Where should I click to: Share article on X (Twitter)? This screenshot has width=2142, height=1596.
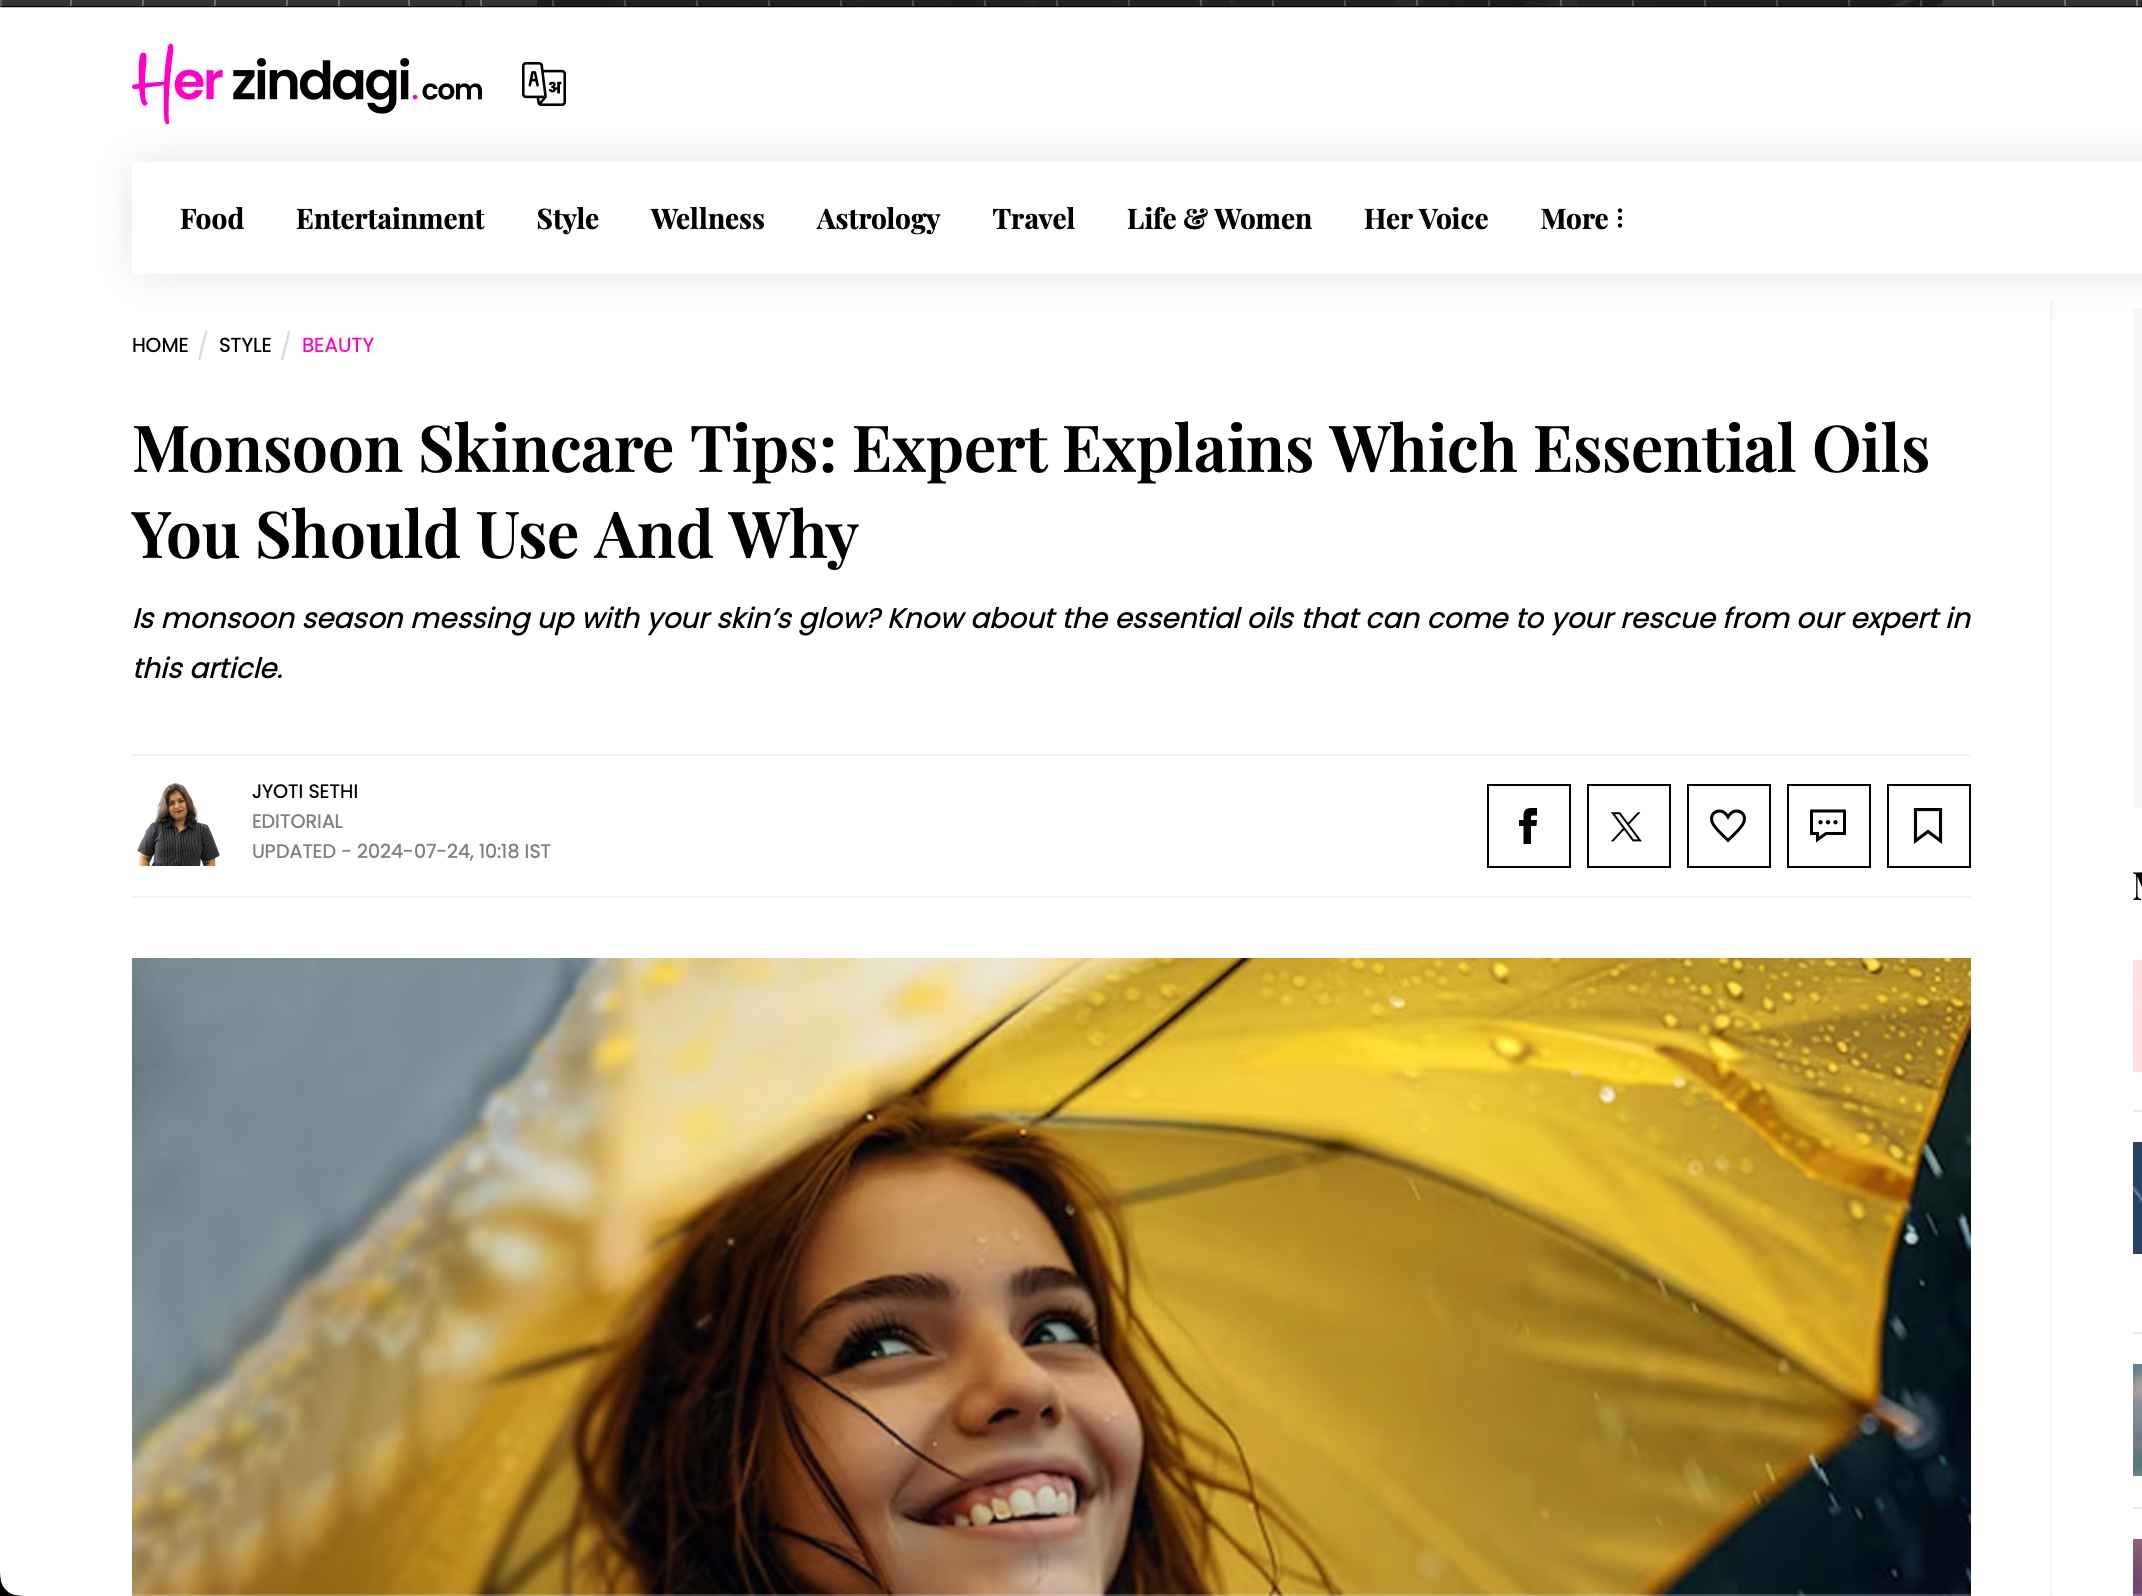(1628, 826)
